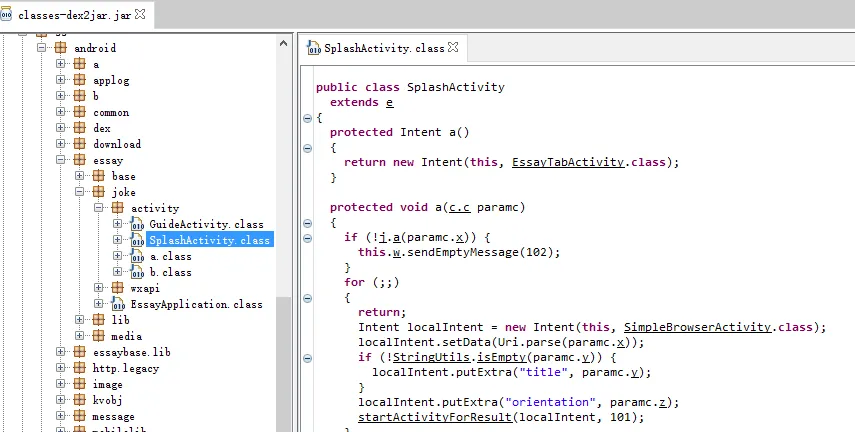
Task: Fold the Intent a() method block
Action: click(x=307, y=148)
